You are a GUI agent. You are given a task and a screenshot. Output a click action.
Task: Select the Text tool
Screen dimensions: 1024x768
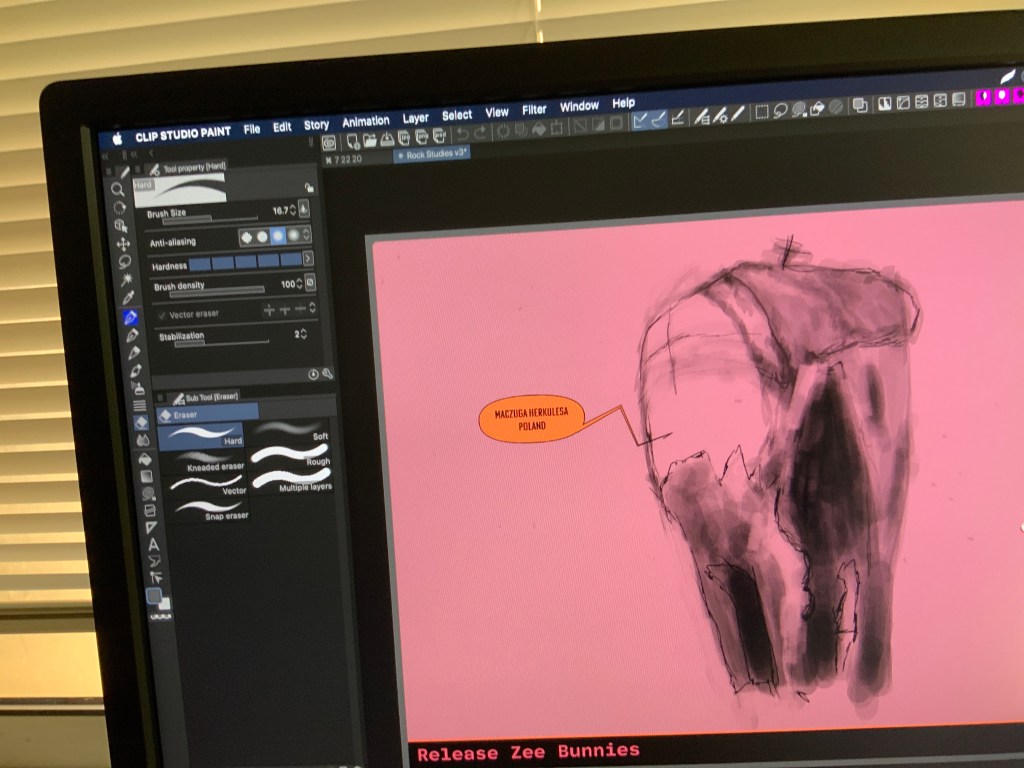coord(153,544)
